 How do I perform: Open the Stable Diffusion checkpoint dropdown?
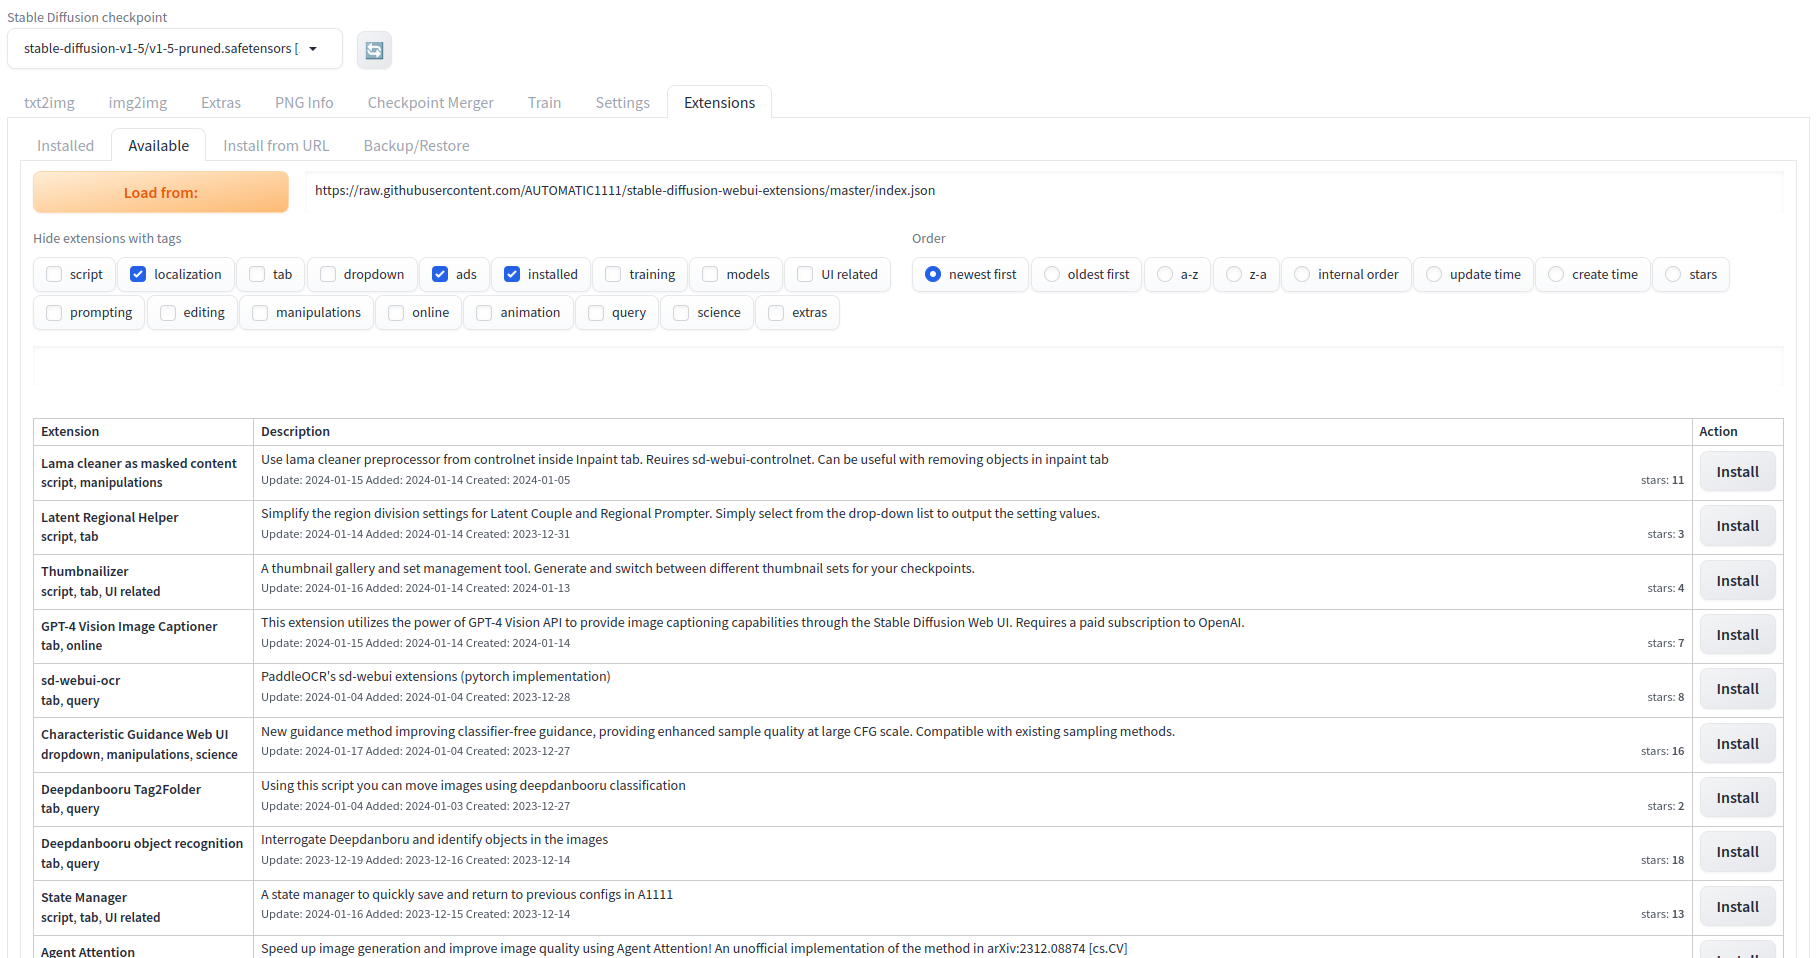coord(175,49)
